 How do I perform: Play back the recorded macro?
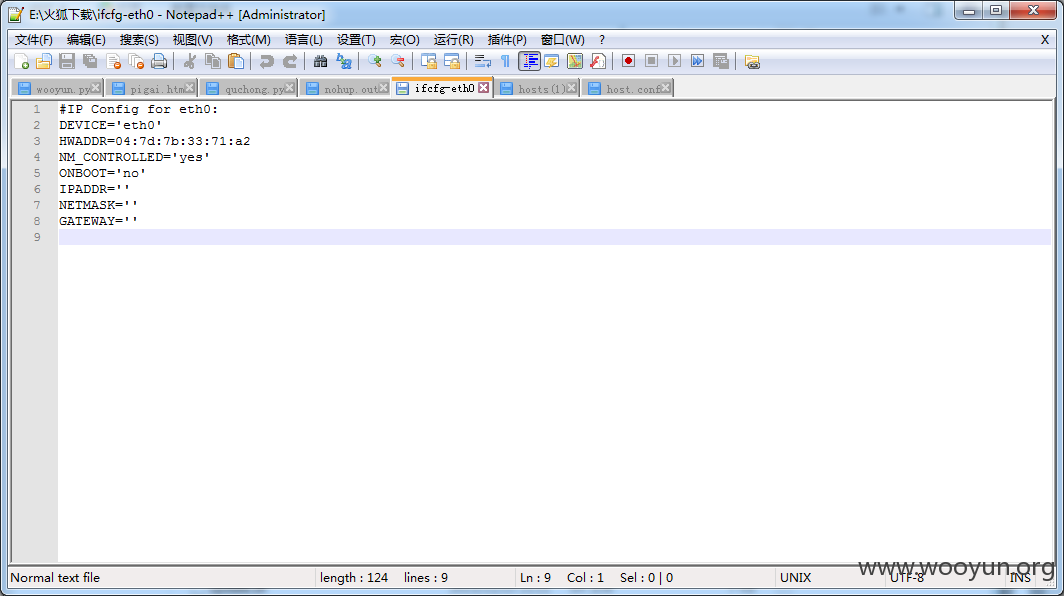[674, 61]
